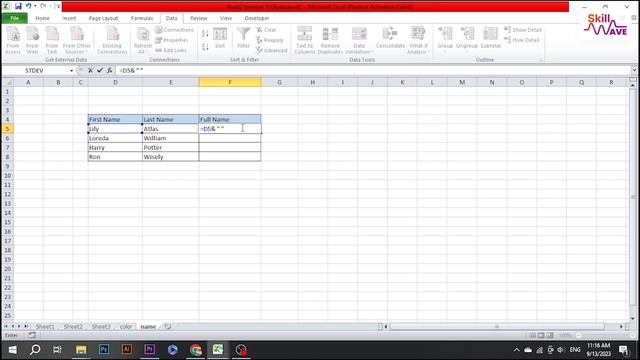Viewport: 640px width, 360px height.
Task: Switch to Sheet1 worksheet tab
Action: (45, 327)
